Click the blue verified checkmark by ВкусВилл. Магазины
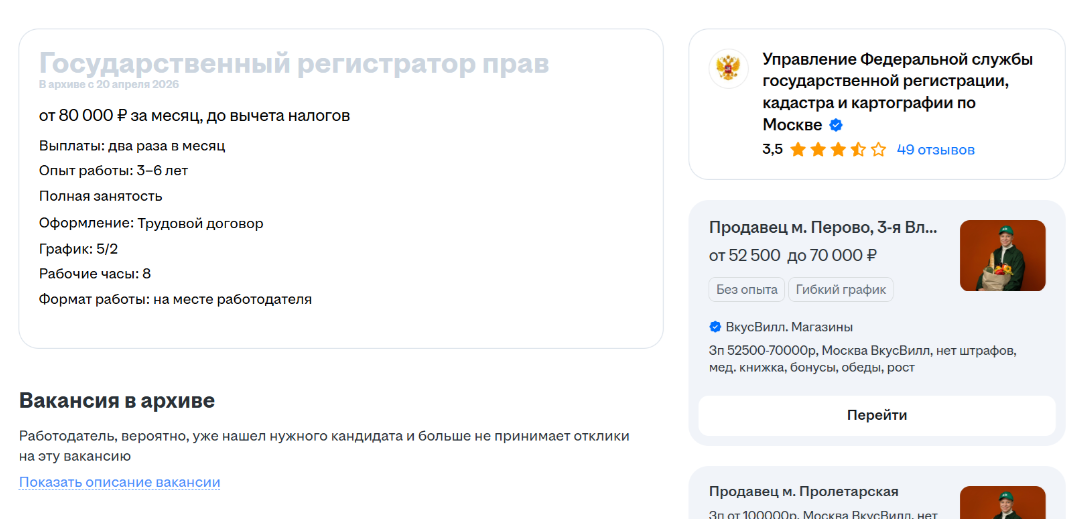1066x519 pixels. [715, 327]
